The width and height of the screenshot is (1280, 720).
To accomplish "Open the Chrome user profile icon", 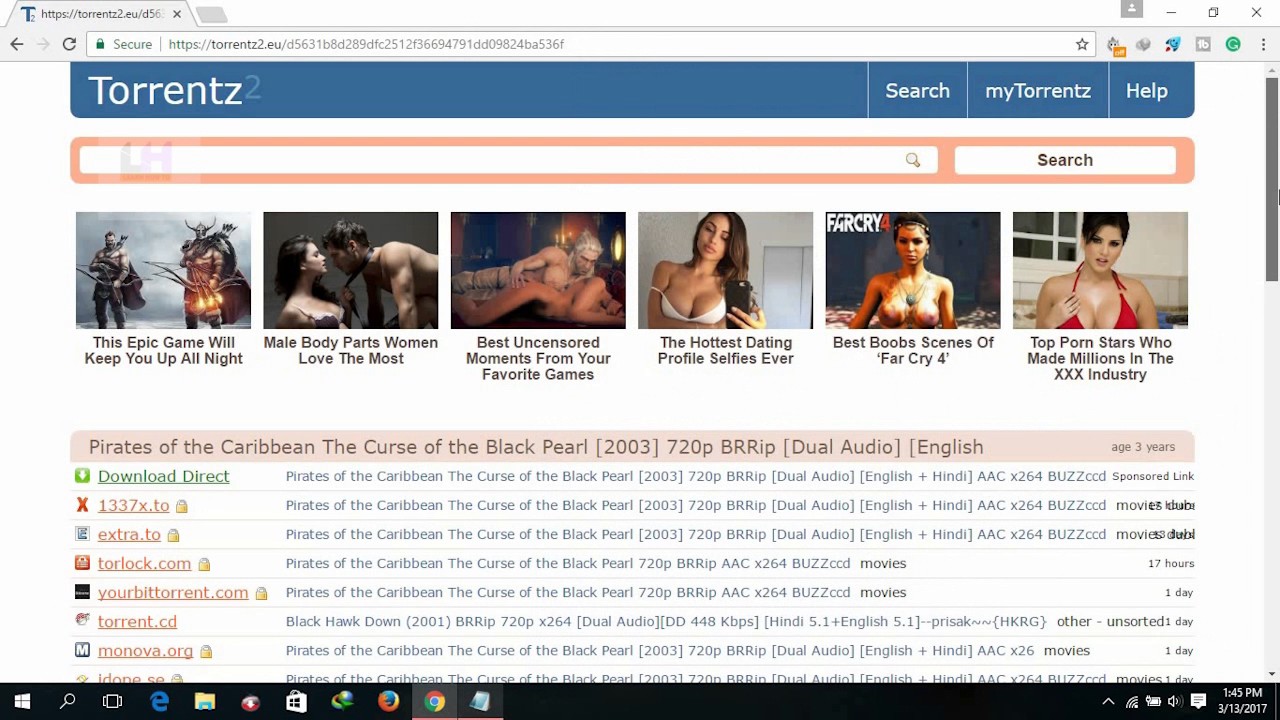I will click(x=1132, y=9).
